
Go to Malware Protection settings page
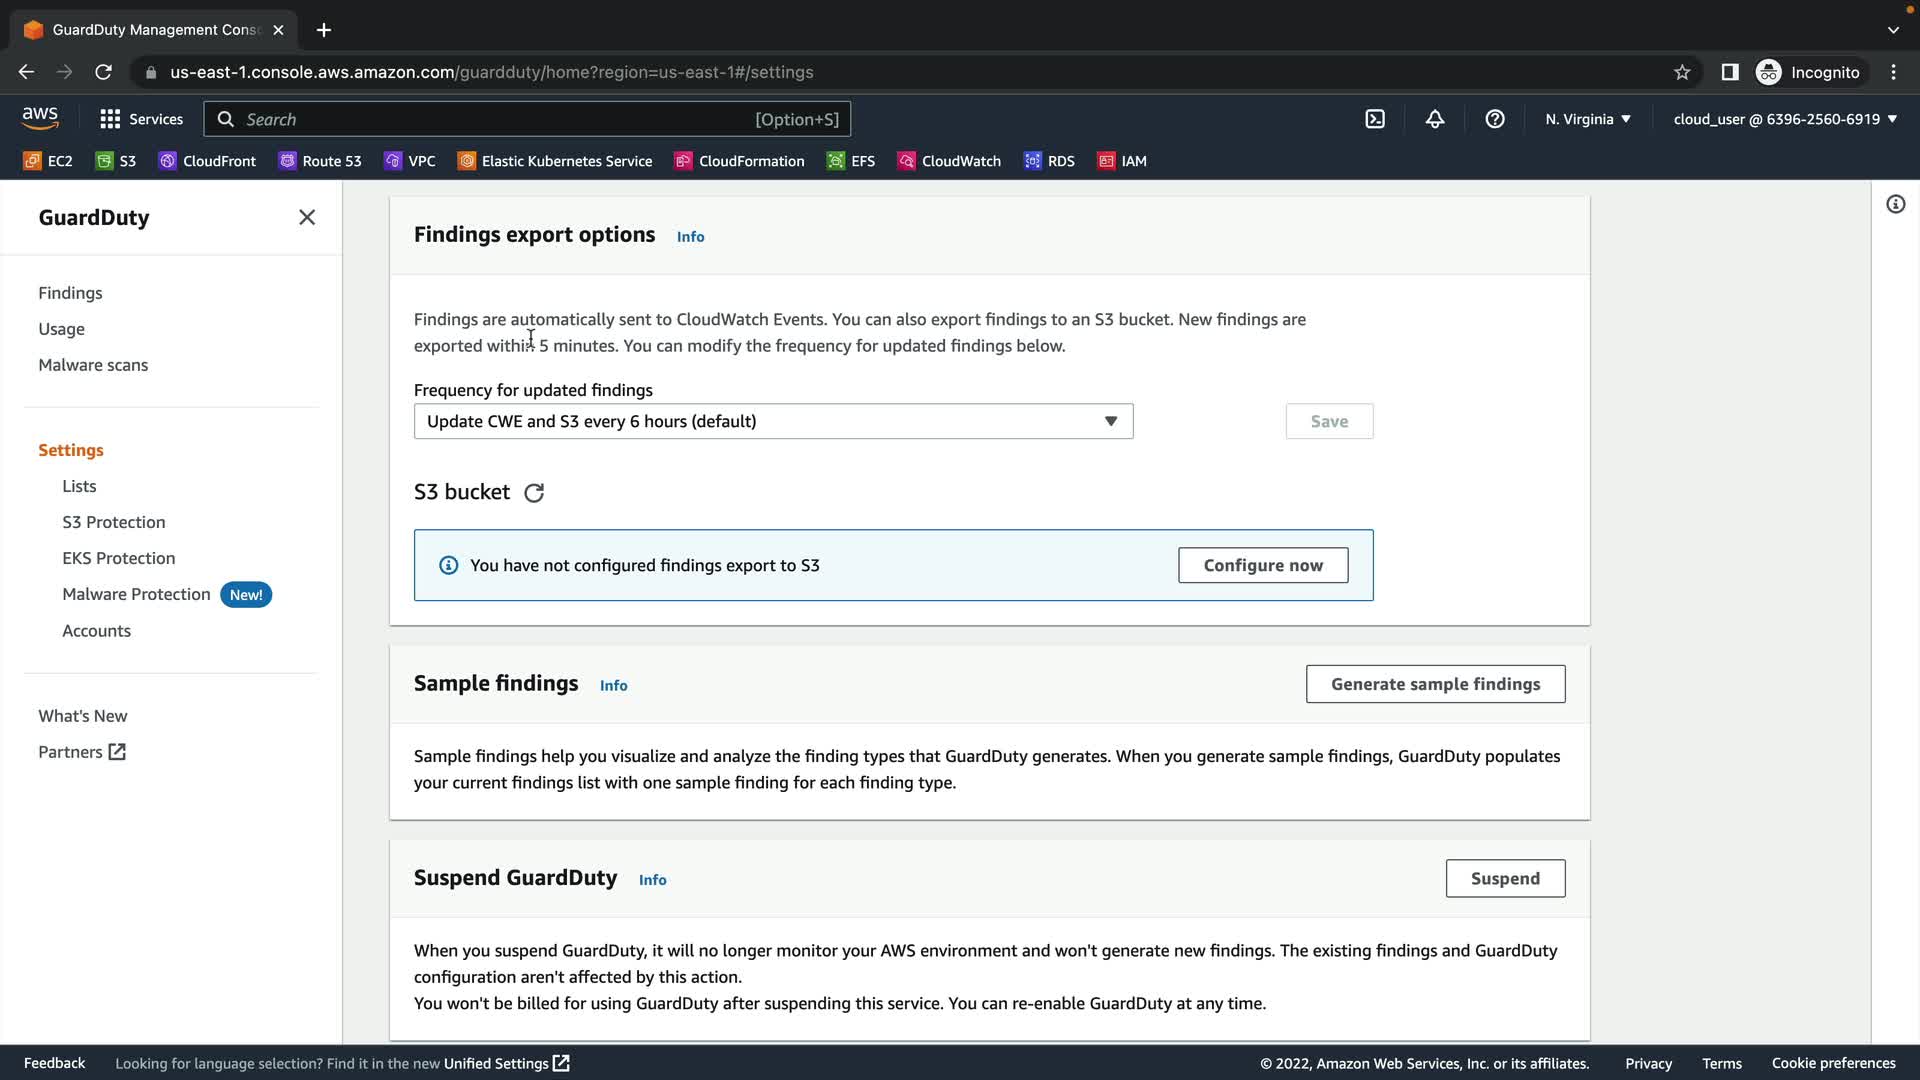[136, 594]
